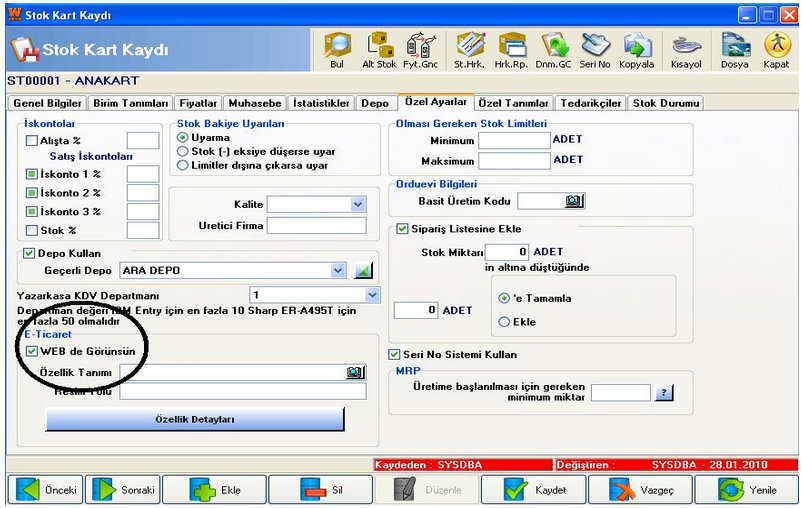Open the Özellik Detayları button

195,419
